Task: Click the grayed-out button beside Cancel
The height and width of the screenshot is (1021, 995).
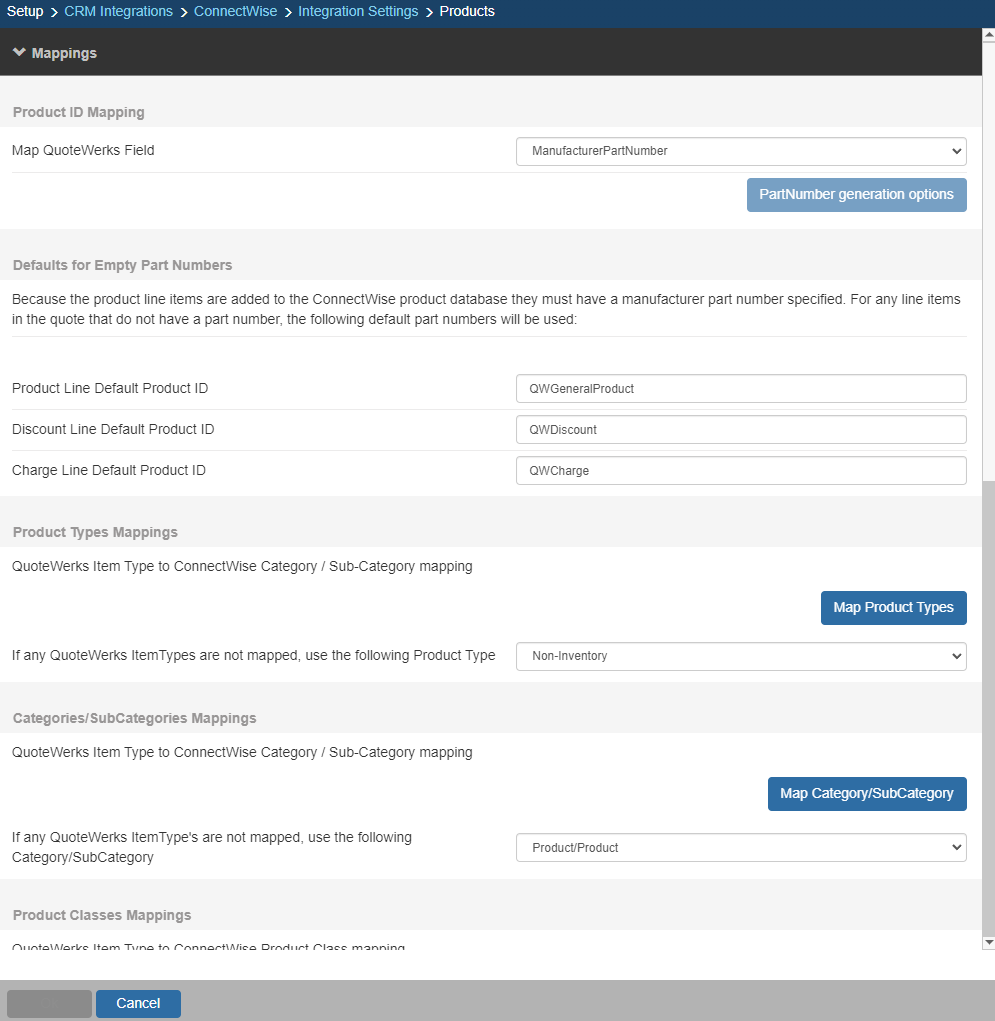Action: (x=49, y=1003)
